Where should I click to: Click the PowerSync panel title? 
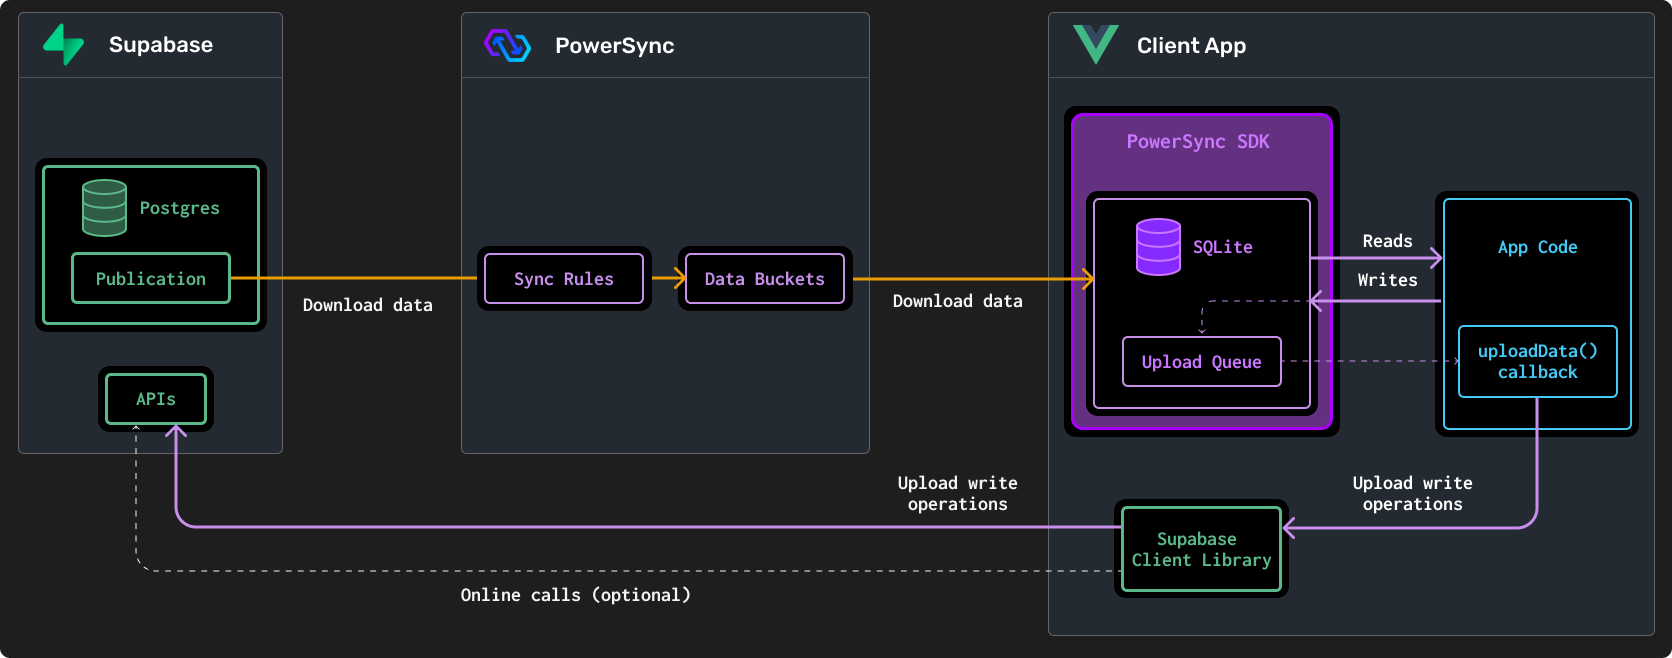point(615,45)
